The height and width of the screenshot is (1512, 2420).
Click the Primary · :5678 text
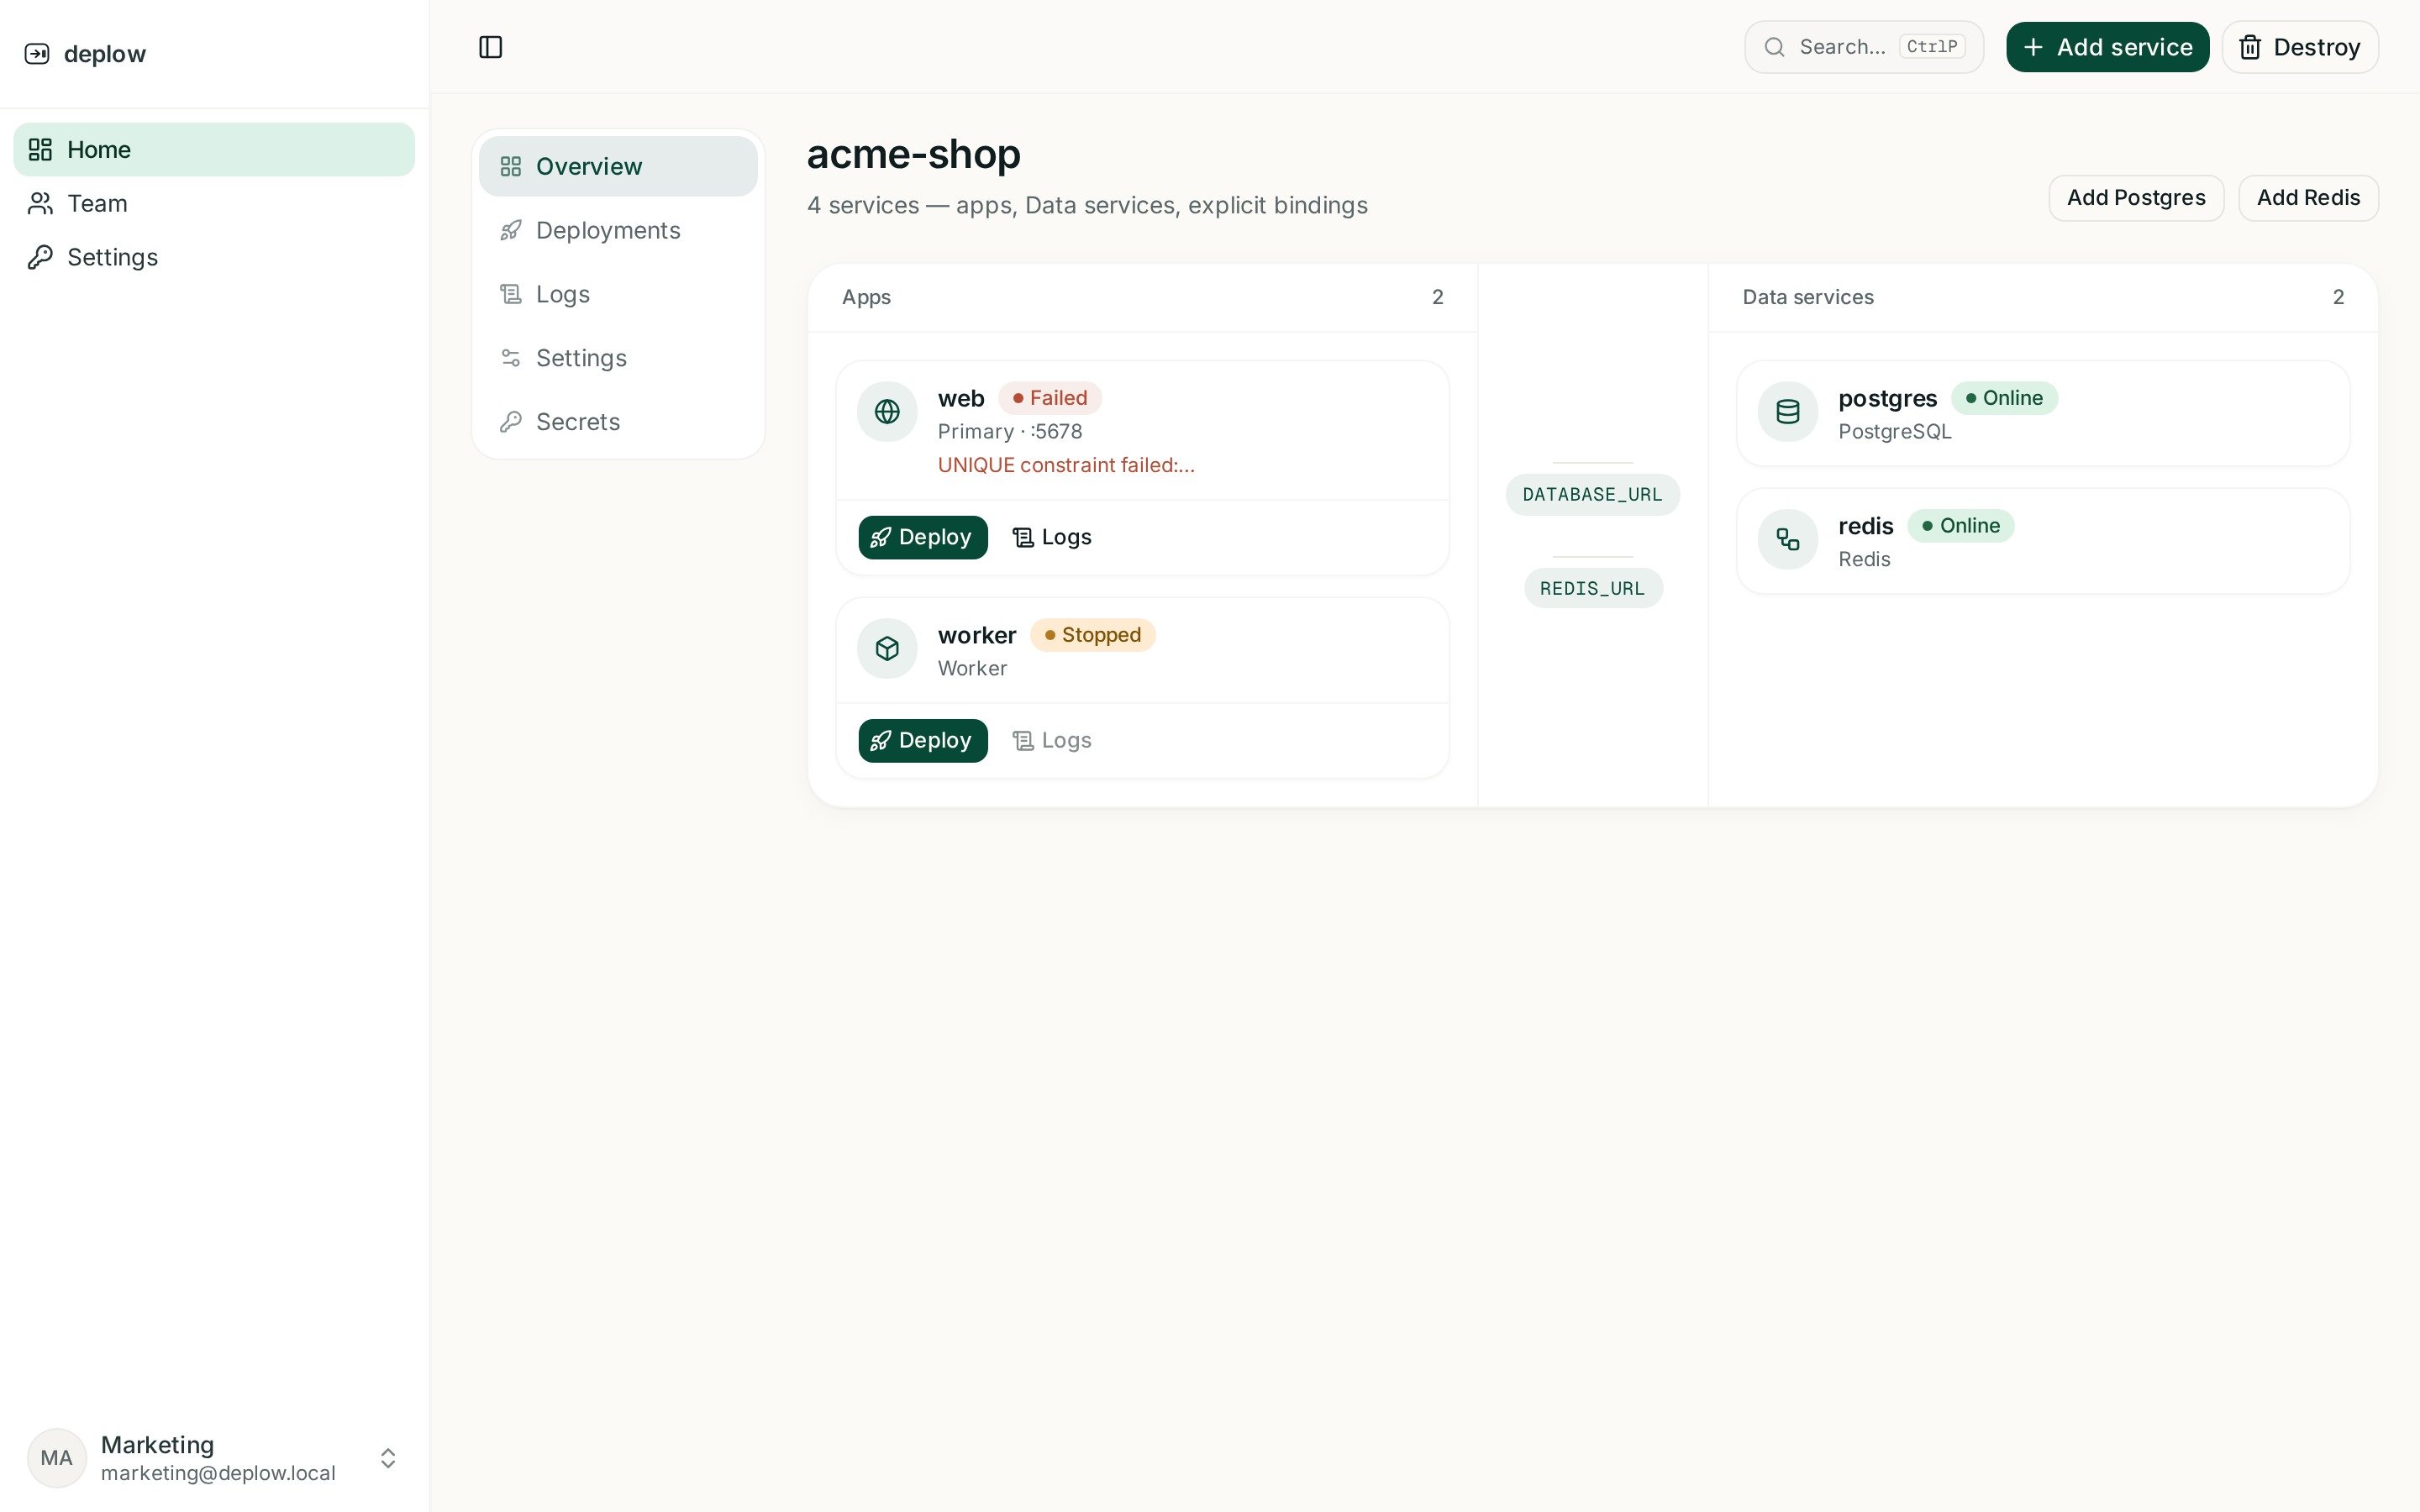1009,432
